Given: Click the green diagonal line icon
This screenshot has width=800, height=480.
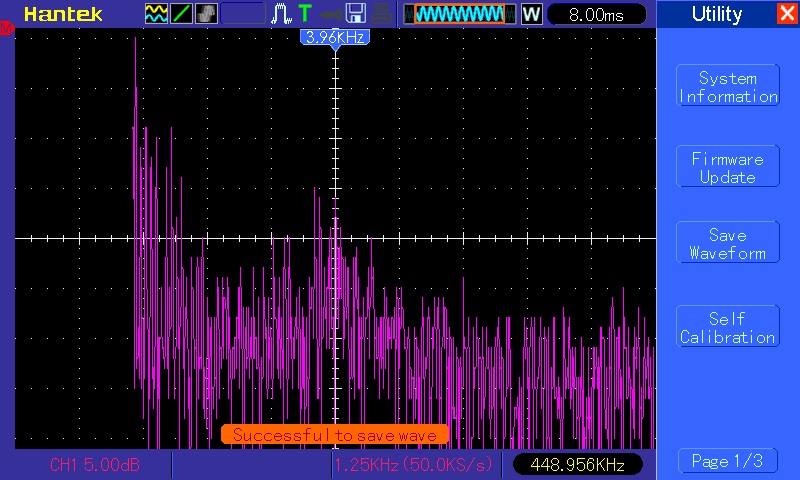Looking at the screenshot, I should 181,14.
